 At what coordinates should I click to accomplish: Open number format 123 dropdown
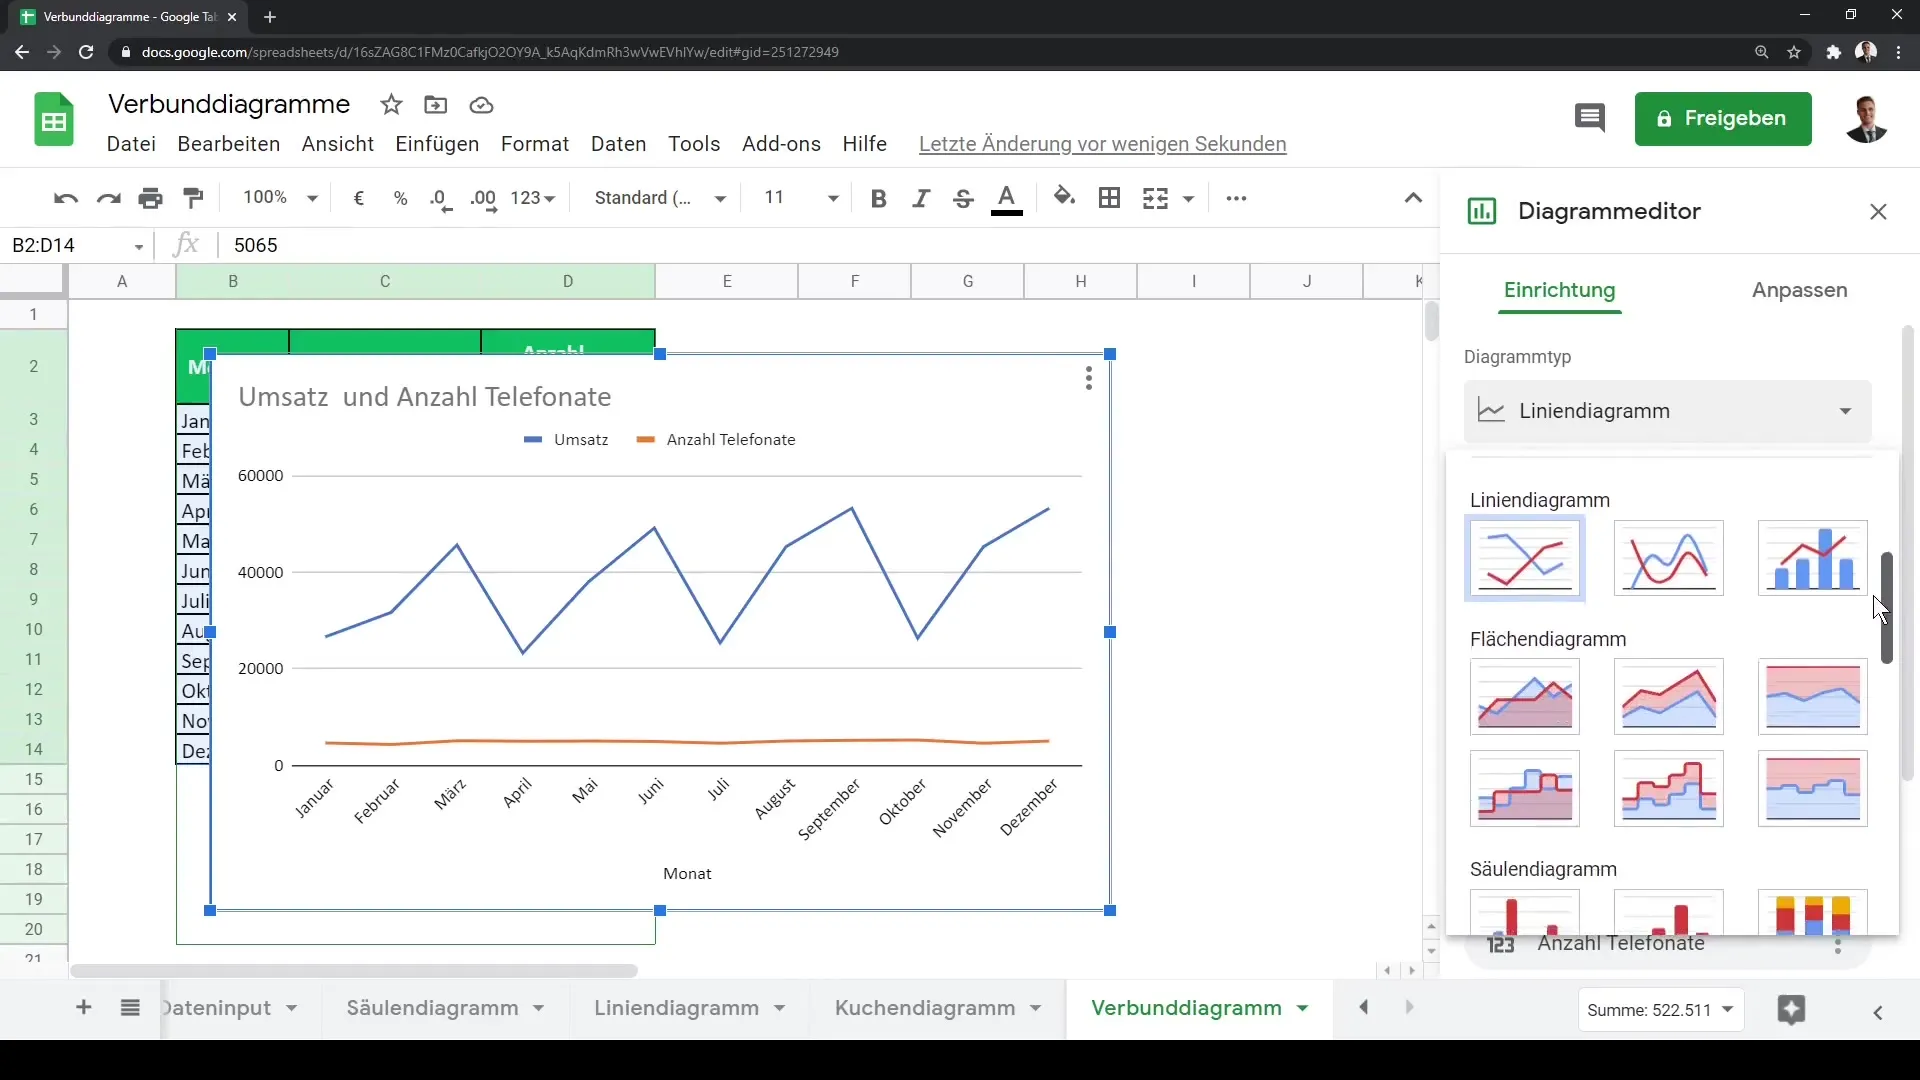pos(532,198)
